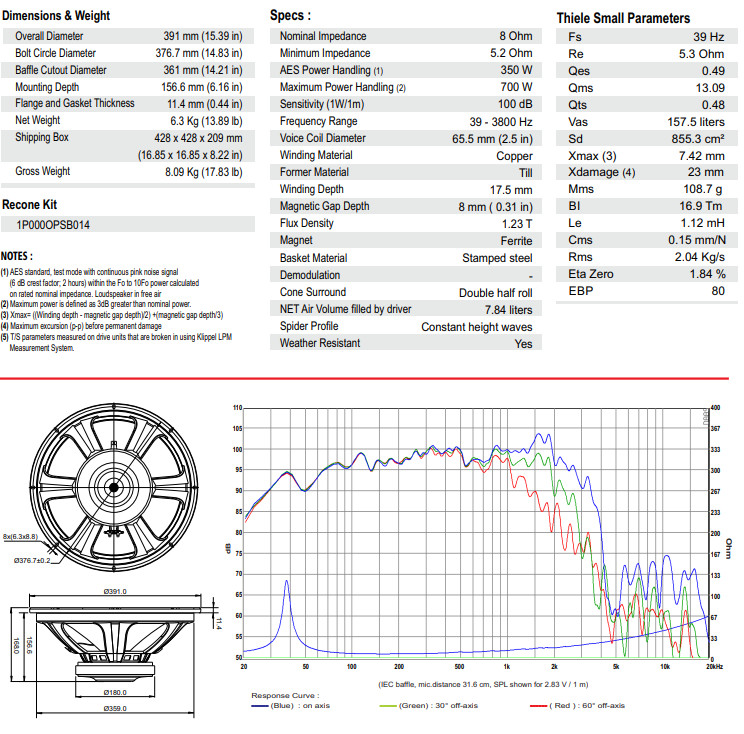Select the value '6.3 Kg (13.89 lb)'

point(206,121)
